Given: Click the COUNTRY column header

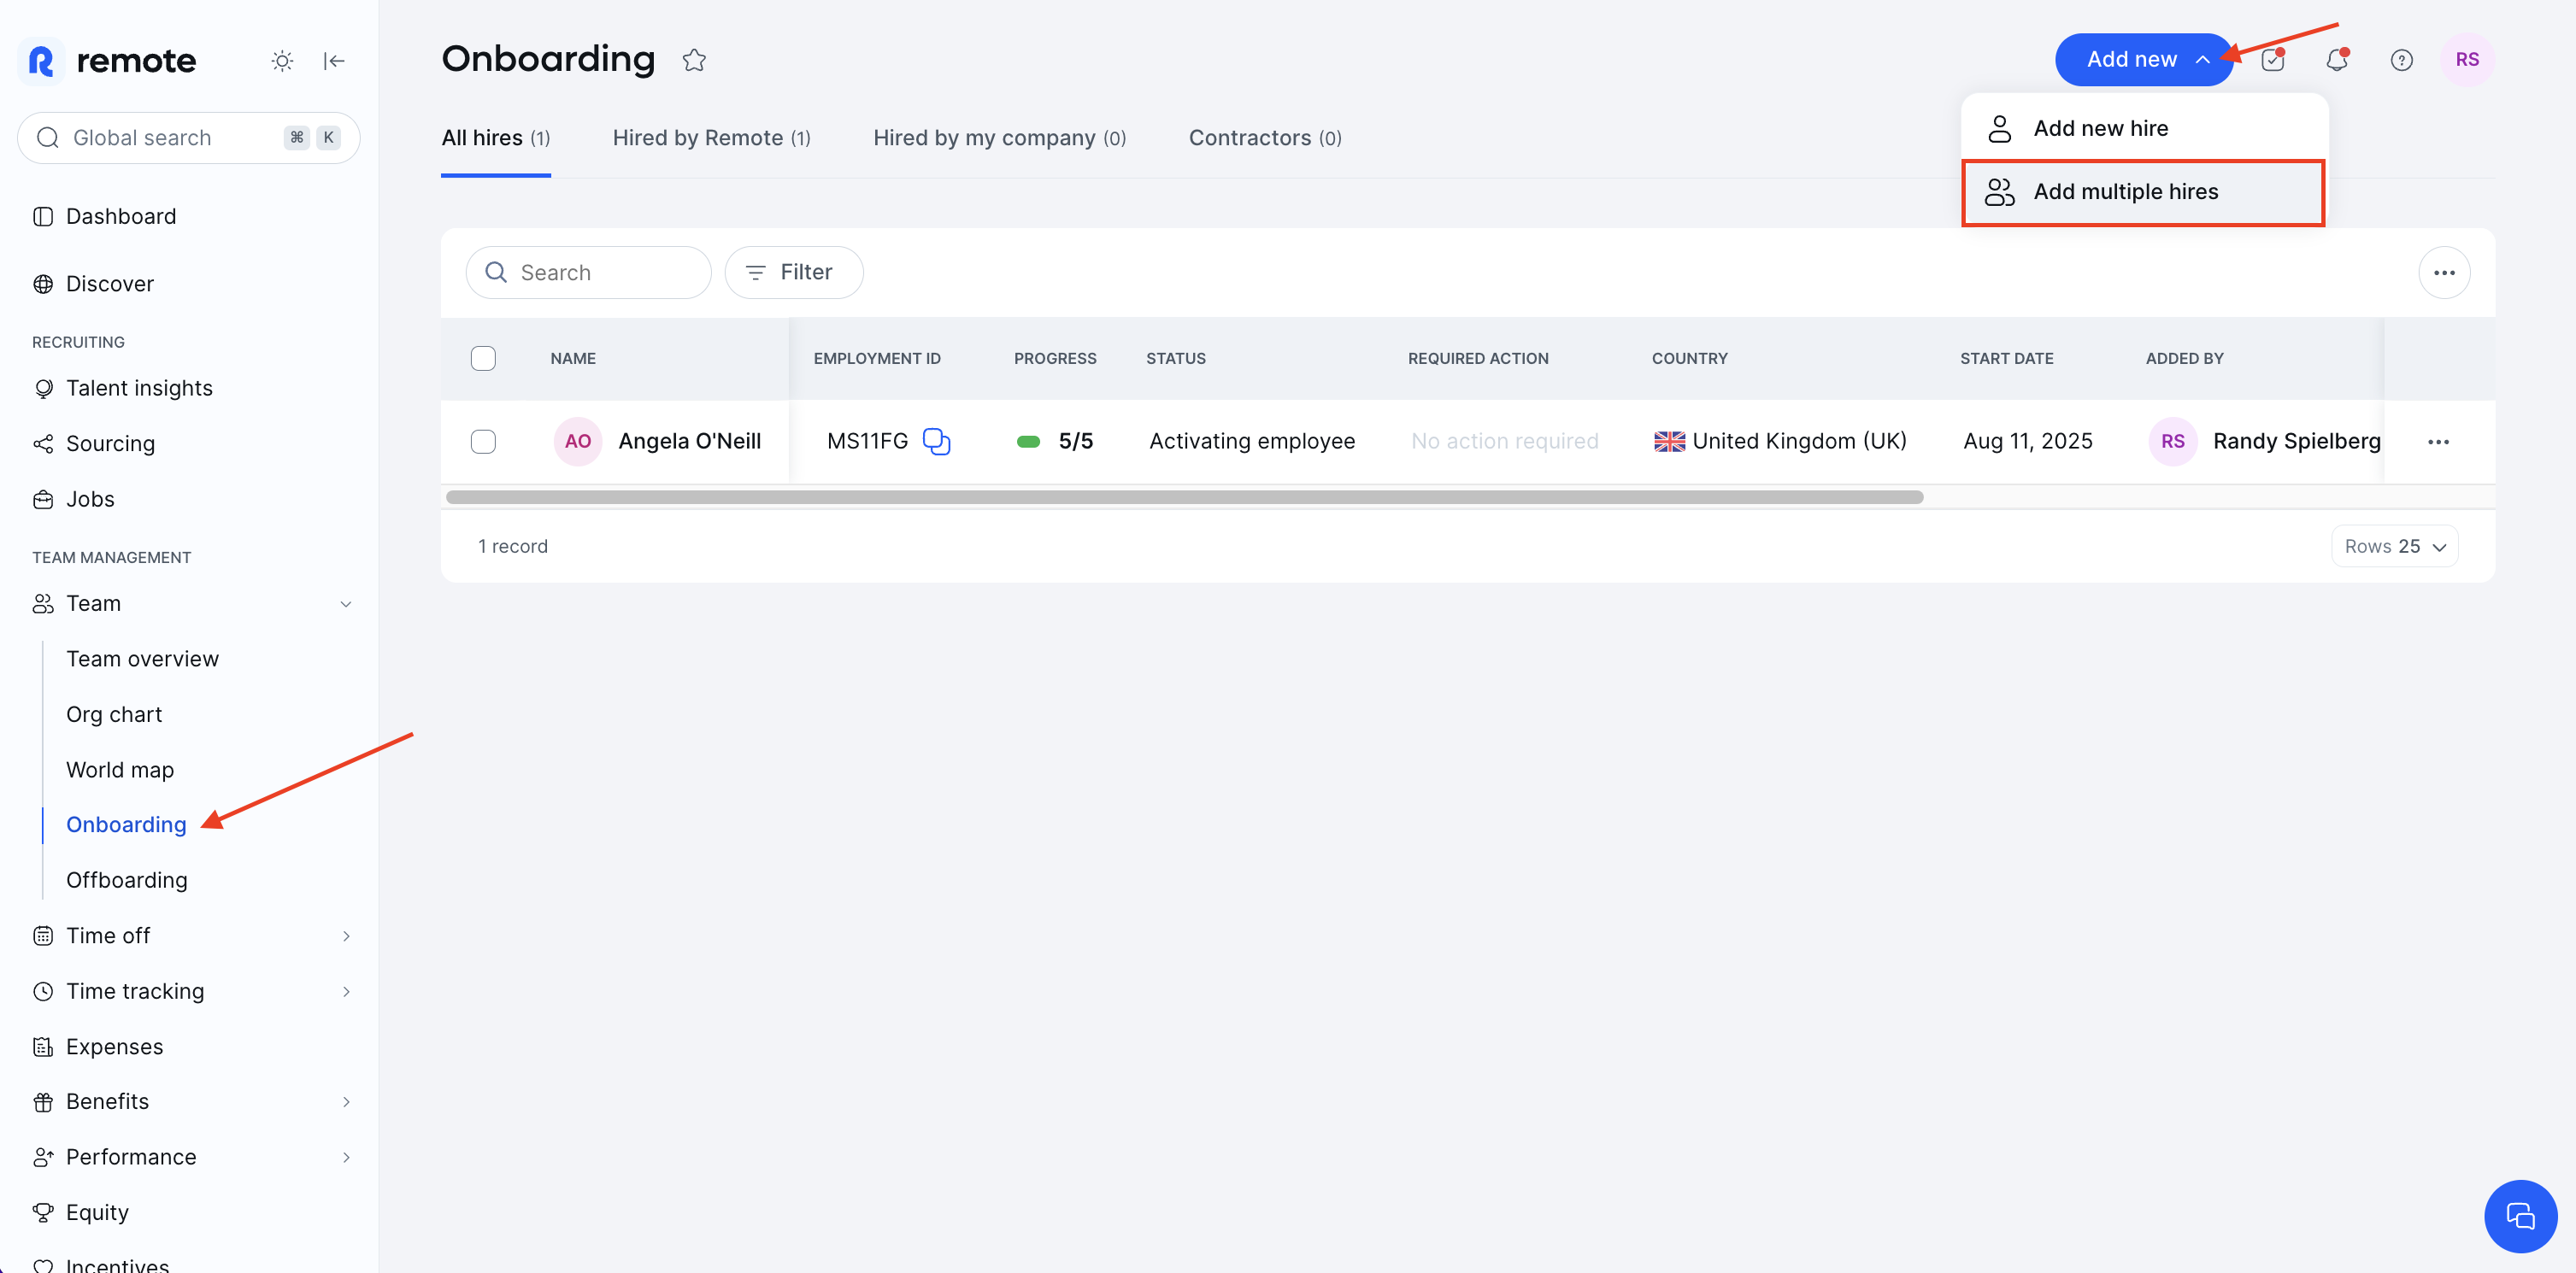Looking at the screenshot, I should tap(1689, 358).
